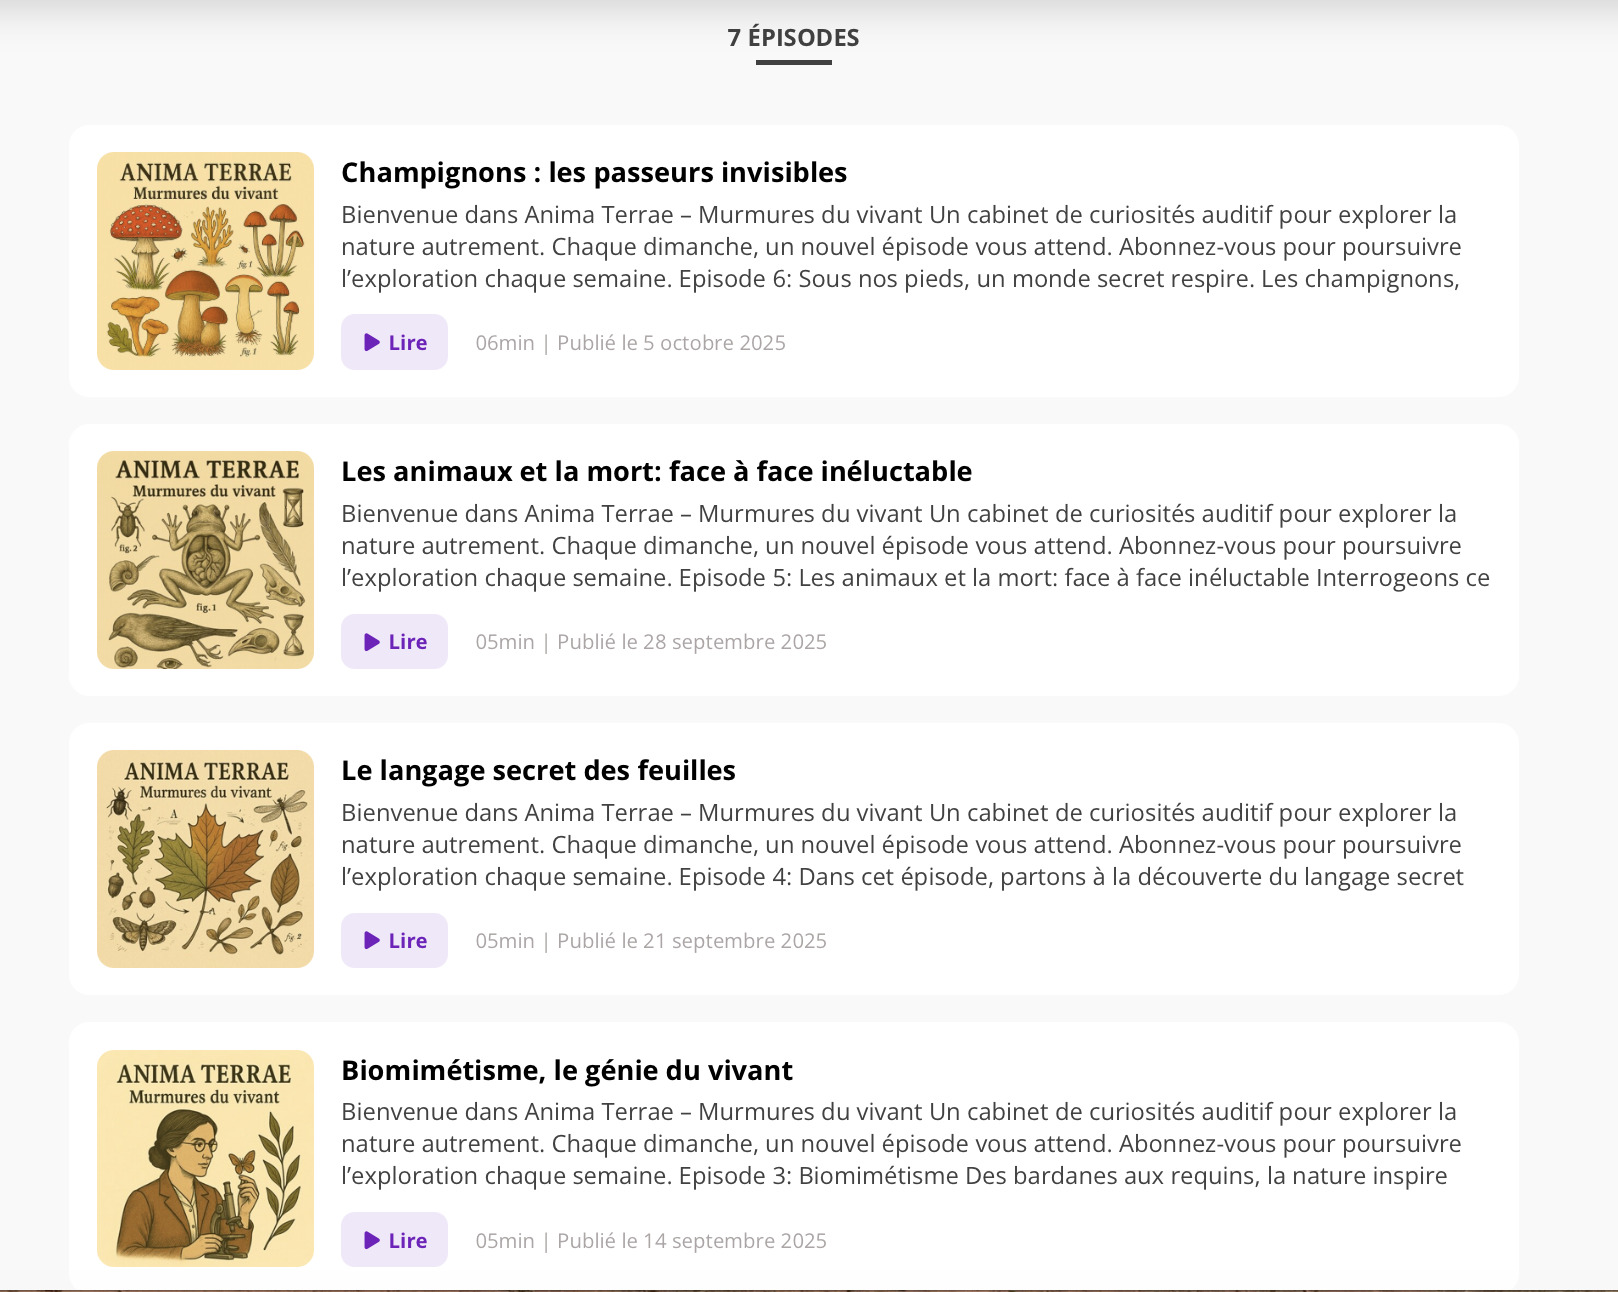Click the Episode 3 description paragraph
Image resolution: width=1618 pixels, height=1292 pixels.
tap(900, 1144)
